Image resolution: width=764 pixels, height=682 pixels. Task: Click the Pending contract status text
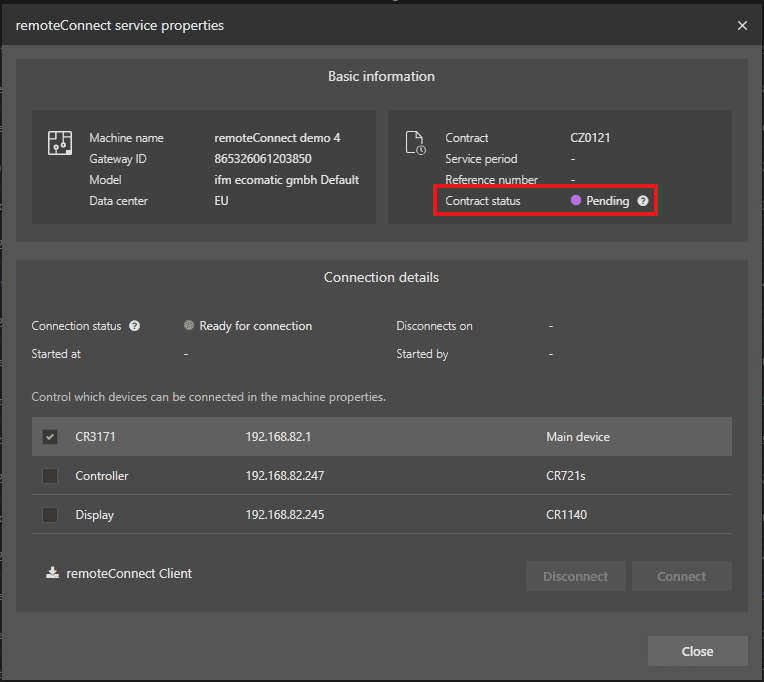pyautogui.click(x=608, y=201)
